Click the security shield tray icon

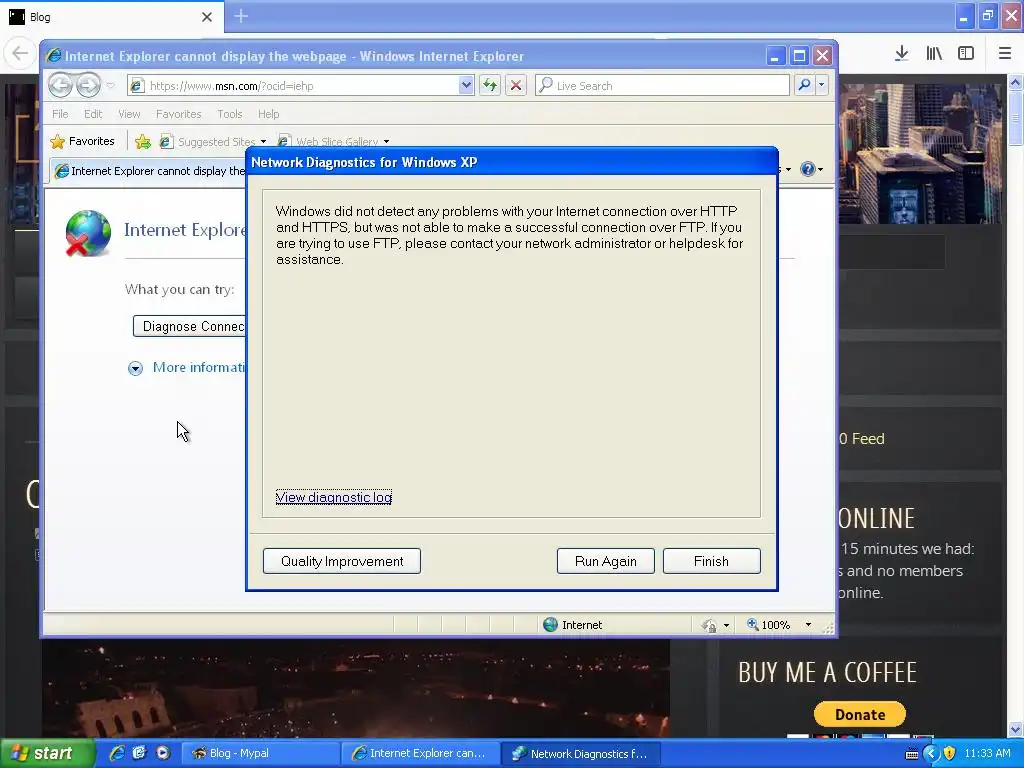click(x=950, y=754)
